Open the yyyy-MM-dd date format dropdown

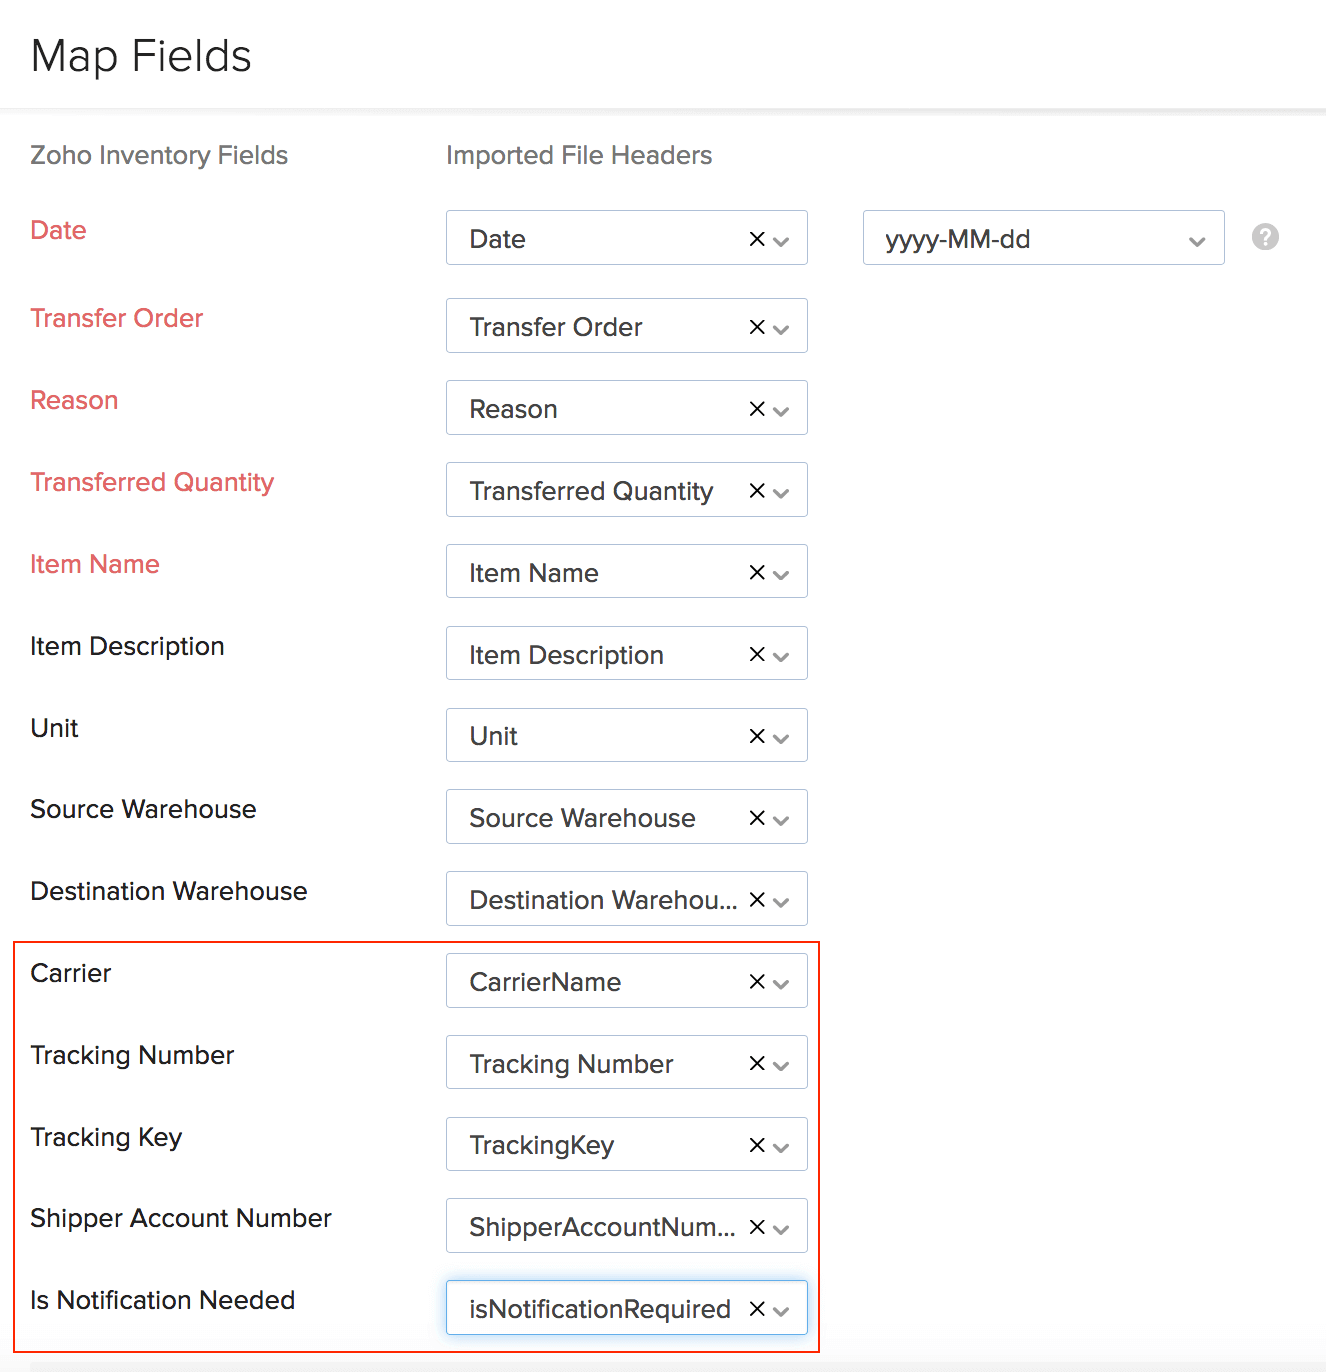1196,238
